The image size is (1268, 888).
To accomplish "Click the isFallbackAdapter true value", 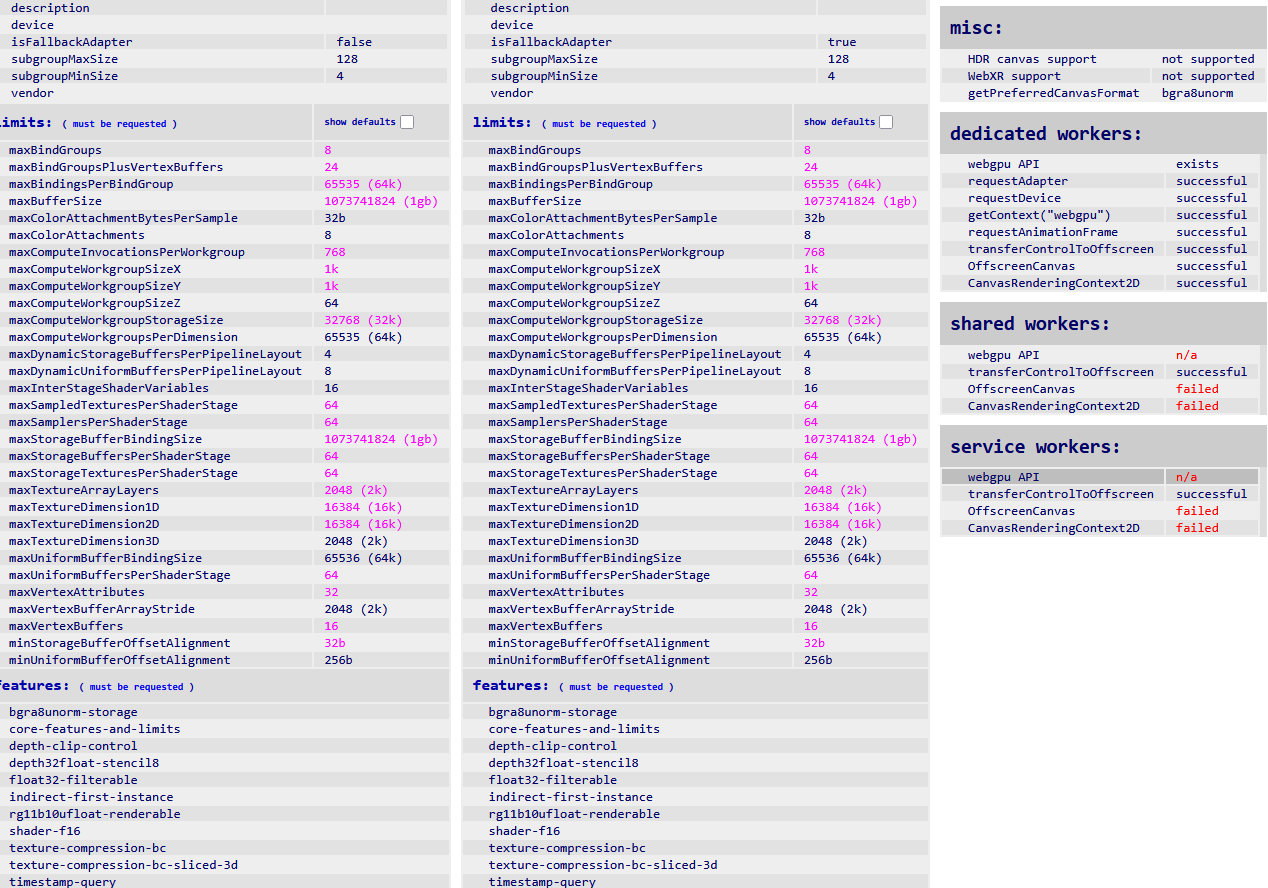I will pos(842,42).
